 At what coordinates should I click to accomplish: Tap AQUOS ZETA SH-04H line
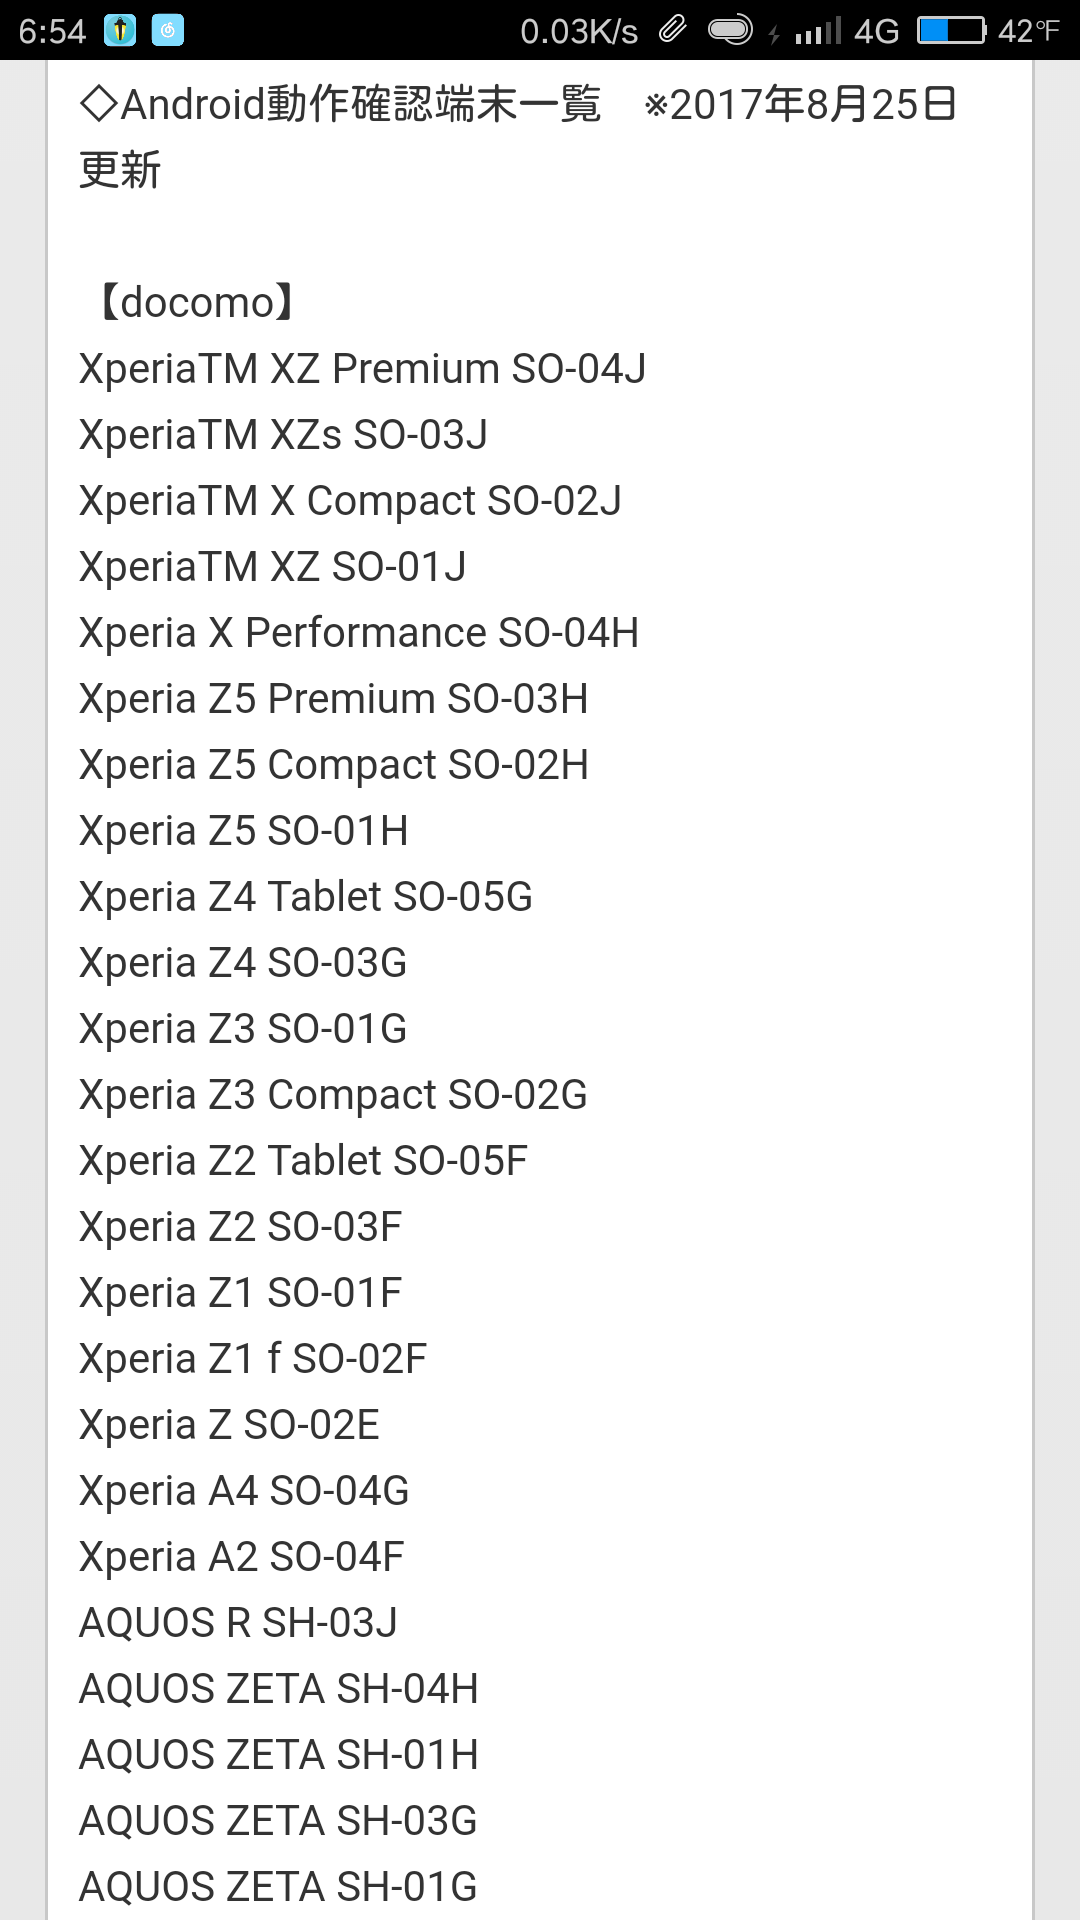(279, 1689)
